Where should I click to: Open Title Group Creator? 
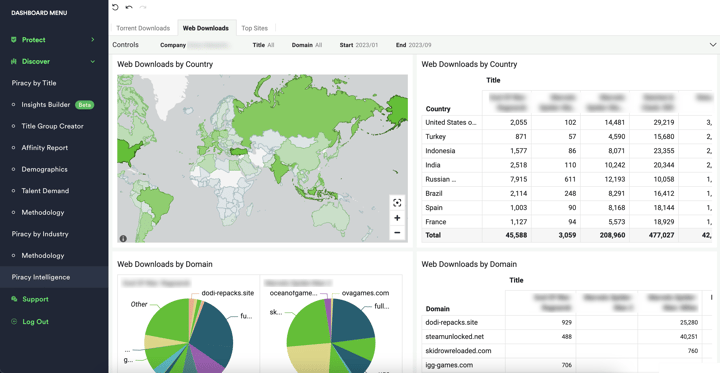coord(52,126)
